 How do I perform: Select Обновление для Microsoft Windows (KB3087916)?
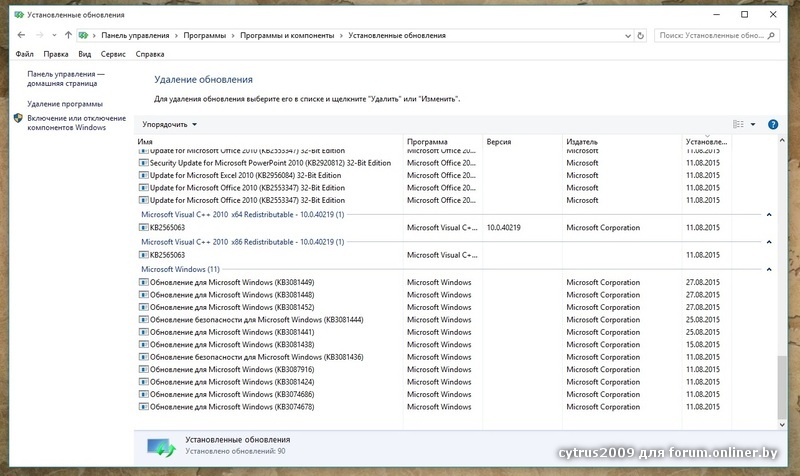(x=232, y=369)
